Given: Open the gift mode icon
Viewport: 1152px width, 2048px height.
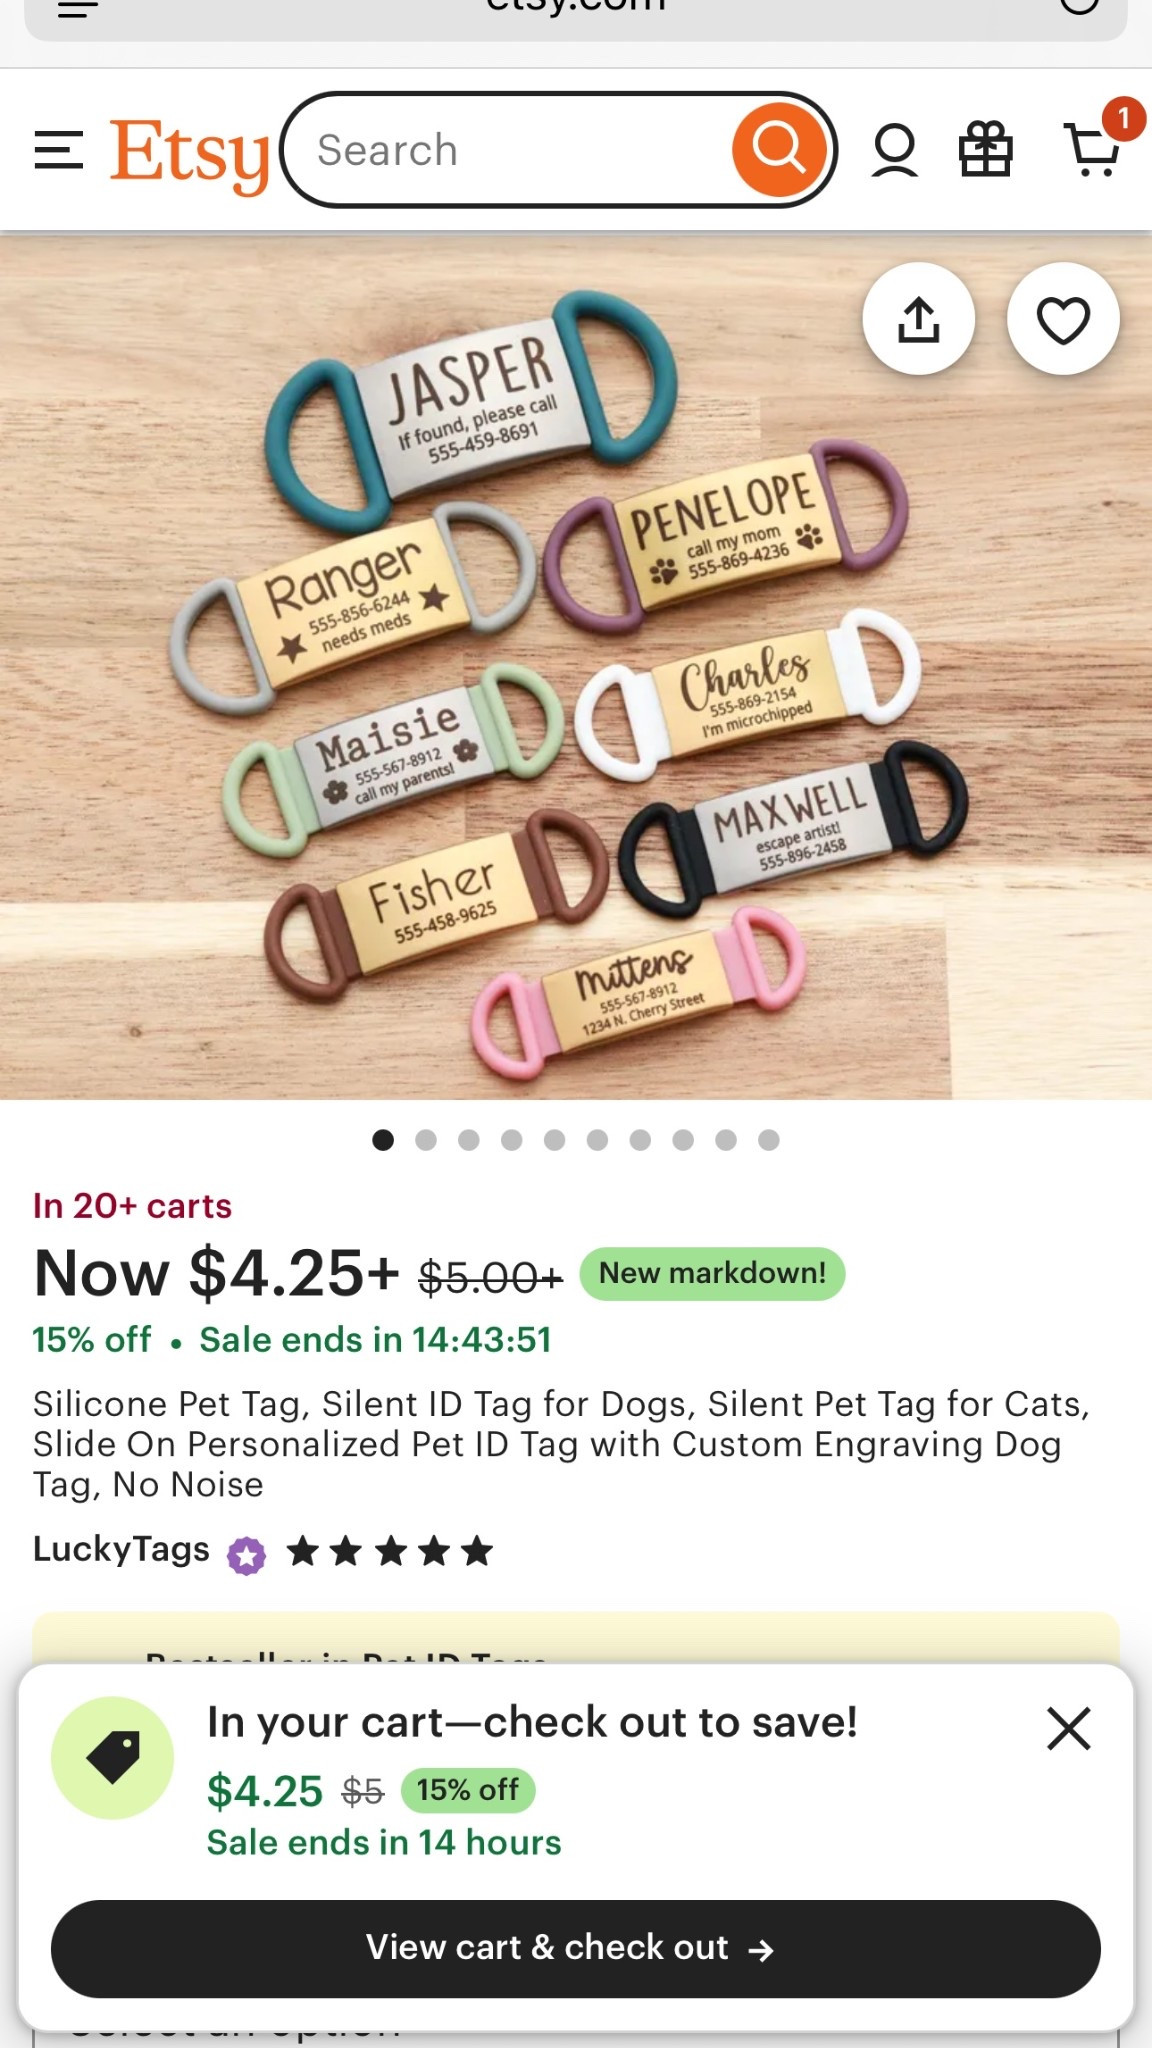Looking at the screenshot, I should coord(986,150).
